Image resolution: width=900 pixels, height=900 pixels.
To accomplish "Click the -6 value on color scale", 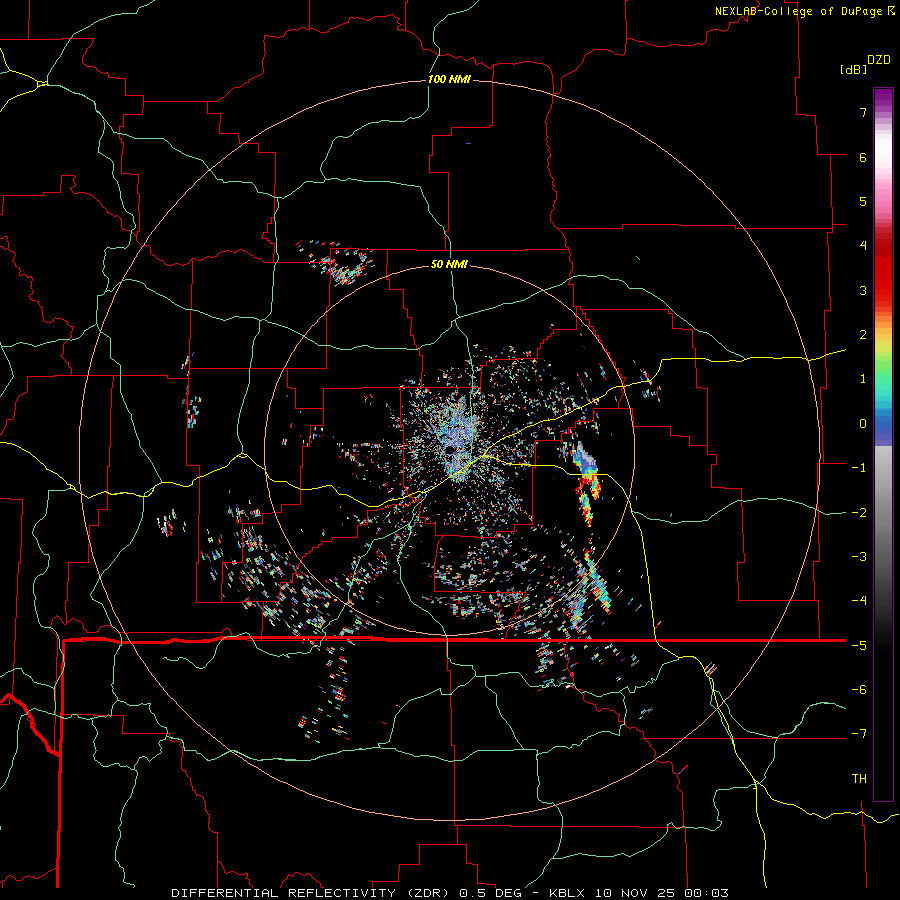I will coord(859,690).
